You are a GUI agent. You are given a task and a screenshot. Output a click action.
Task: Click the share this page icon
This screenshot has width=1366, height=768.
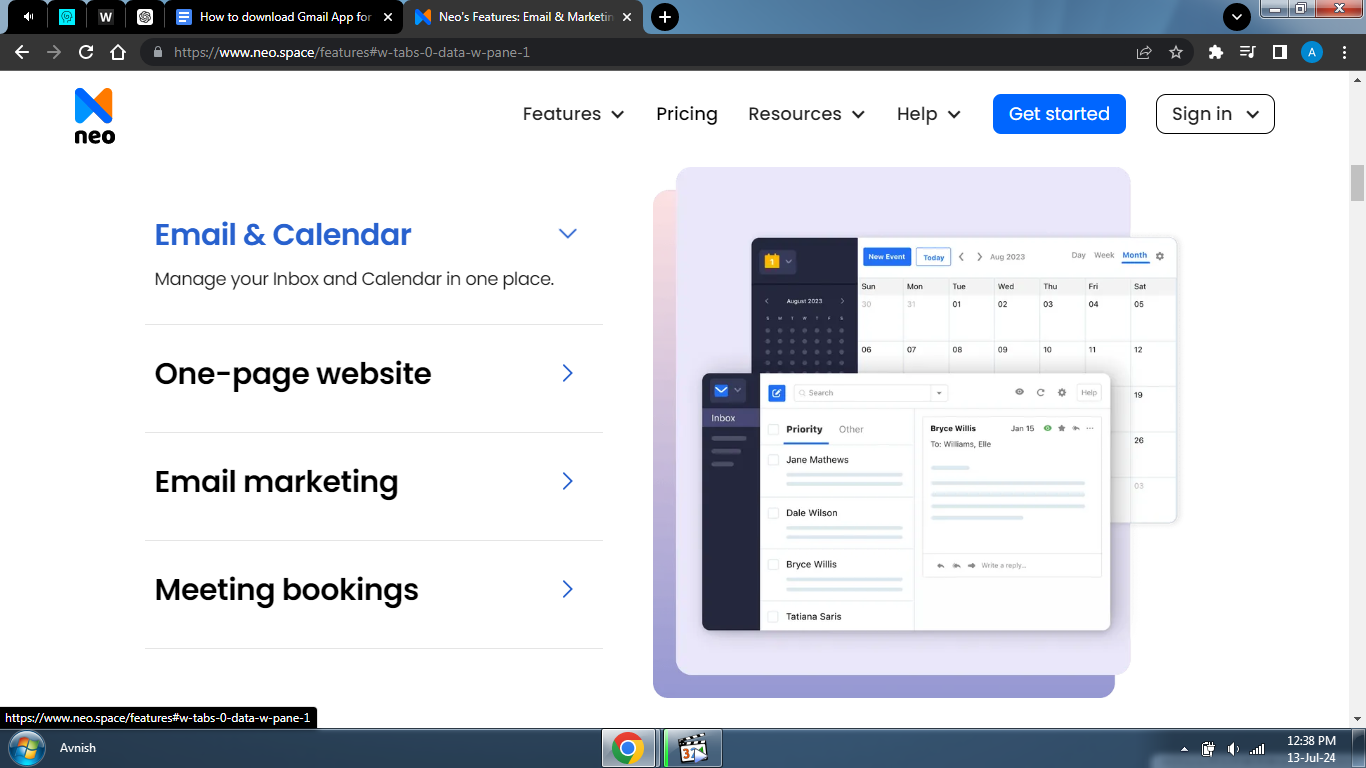1144,52
